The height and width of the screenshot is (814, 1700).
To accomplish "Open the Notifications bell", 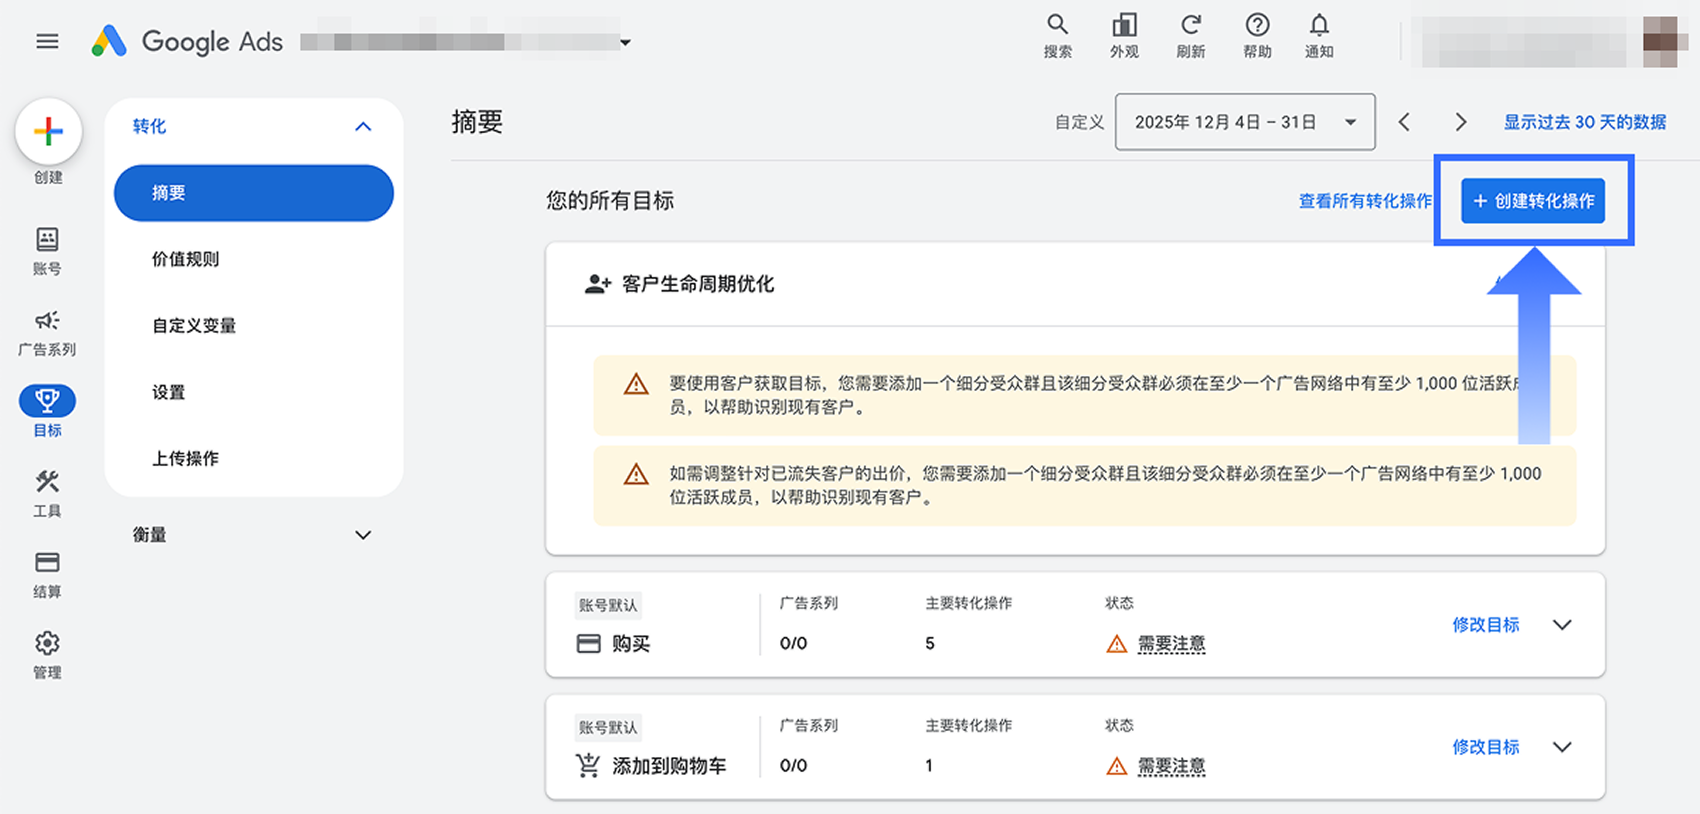I will (x=1319, y=26).
